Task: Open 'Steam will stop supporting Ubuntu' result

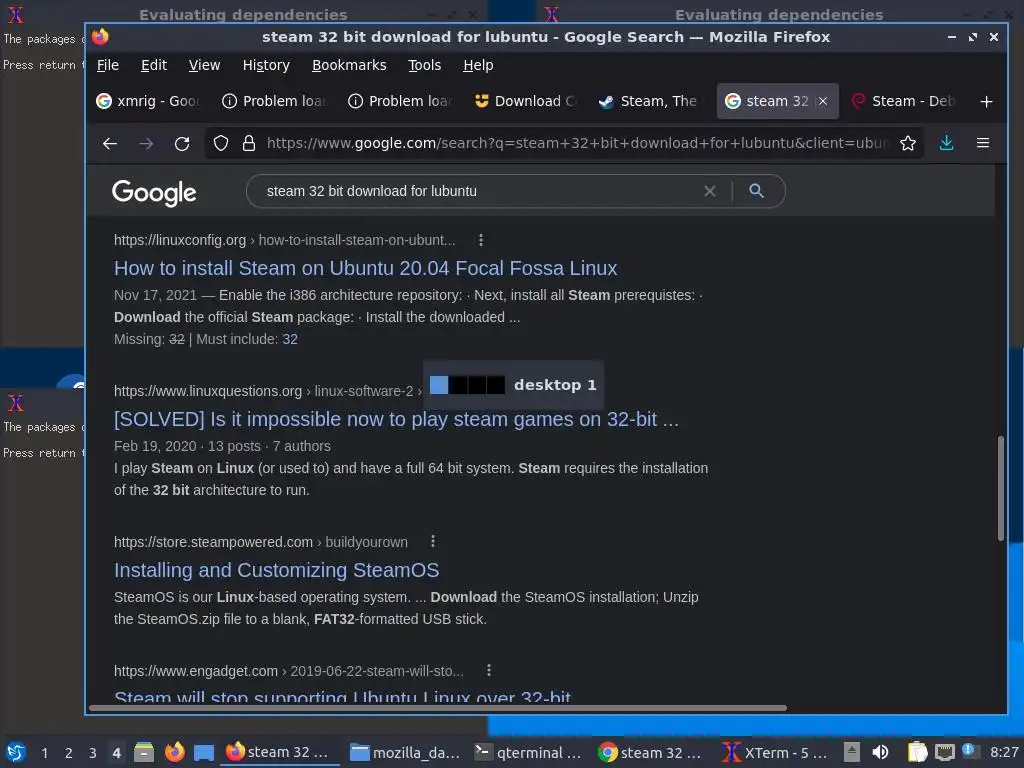Action: coord(343,696)
